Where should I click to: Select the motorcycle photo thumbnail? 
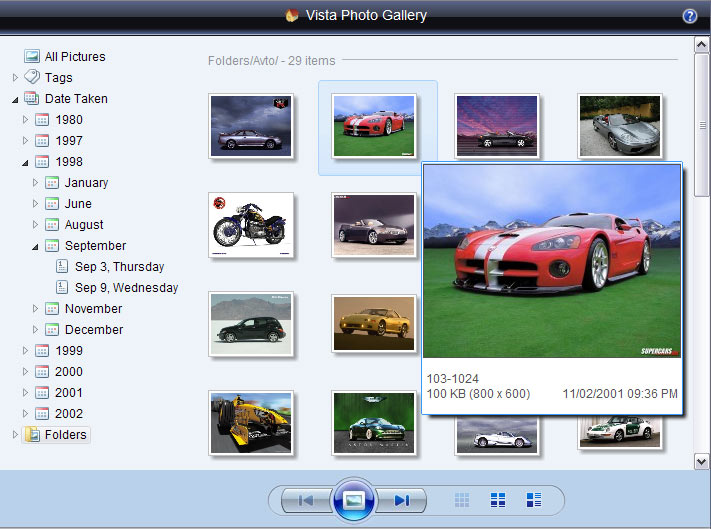pyautogui.click(x=251, y=224)
